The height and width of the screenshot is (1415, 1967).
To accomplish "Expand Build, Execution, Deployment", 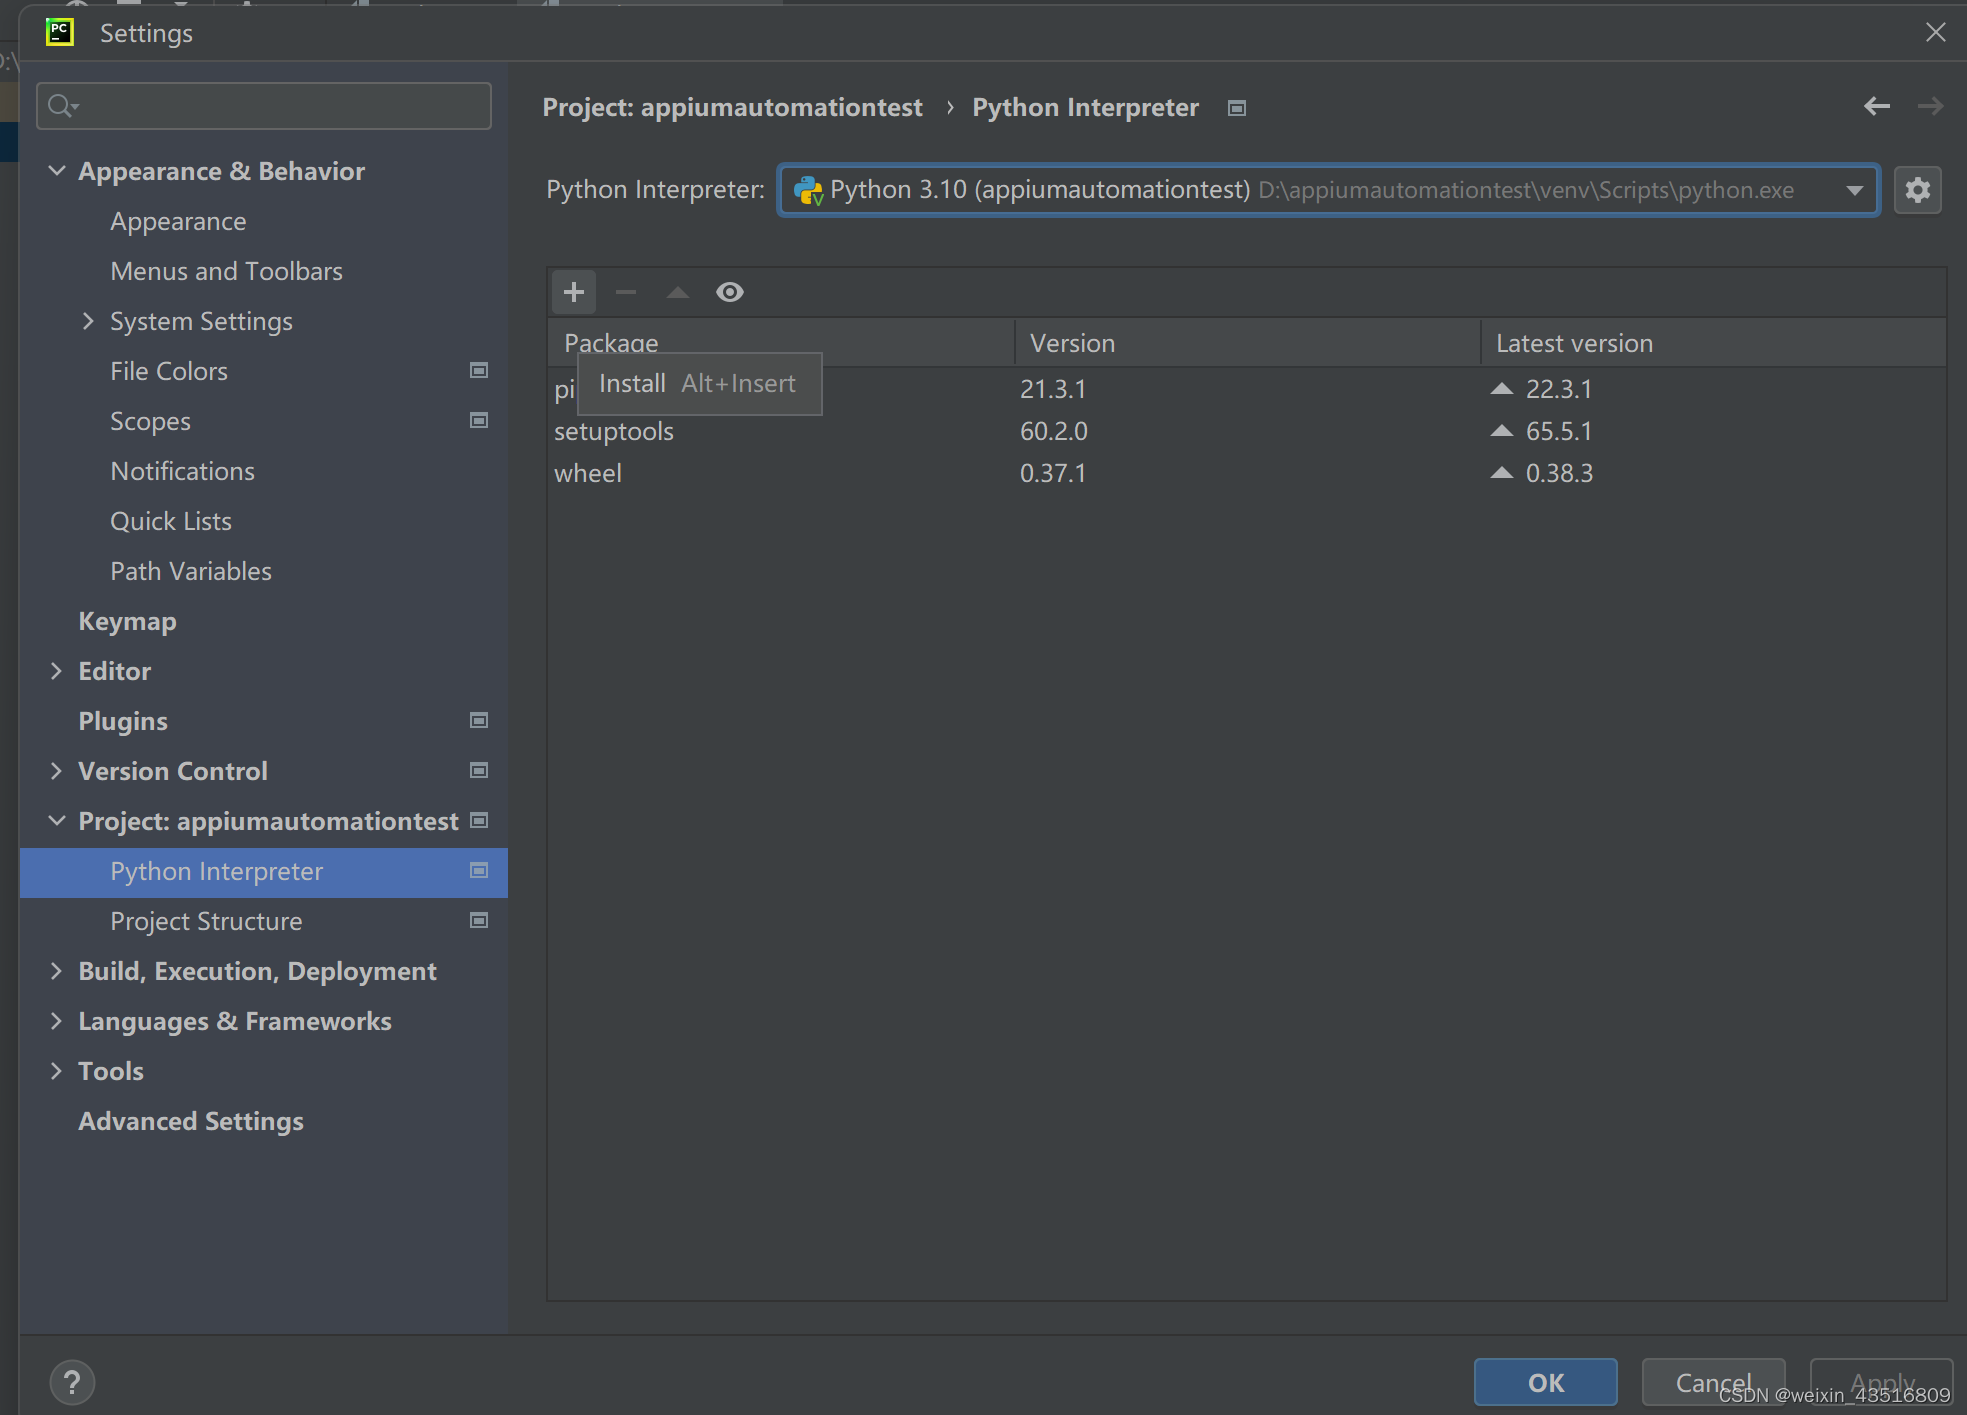I will pos(57,971).
